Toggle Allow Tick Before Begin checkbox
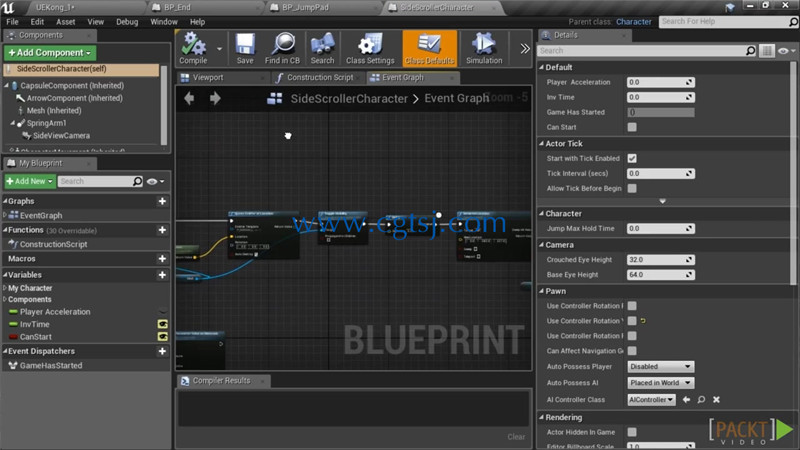Viewport: 800px width, 450px height. pos(632,188)
